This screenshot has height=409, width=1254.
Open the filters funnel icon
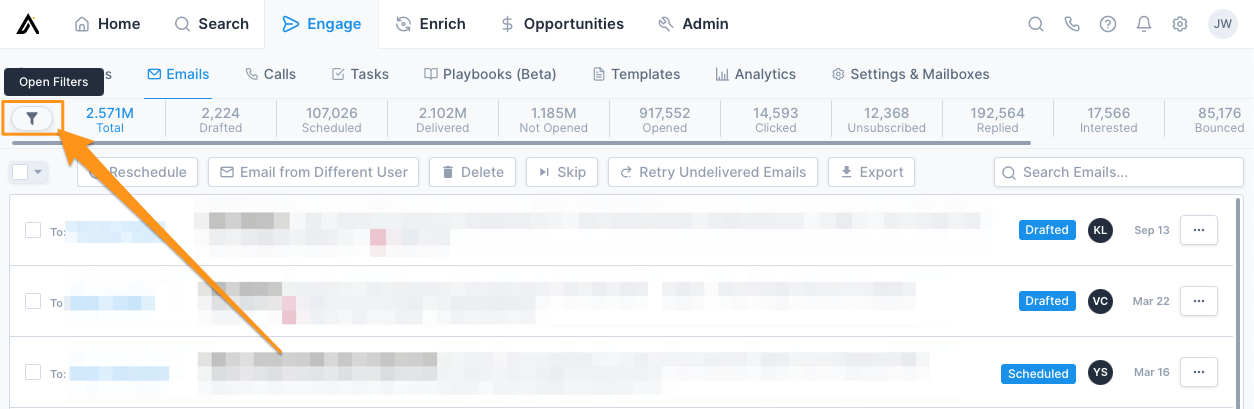click(32, 119)
